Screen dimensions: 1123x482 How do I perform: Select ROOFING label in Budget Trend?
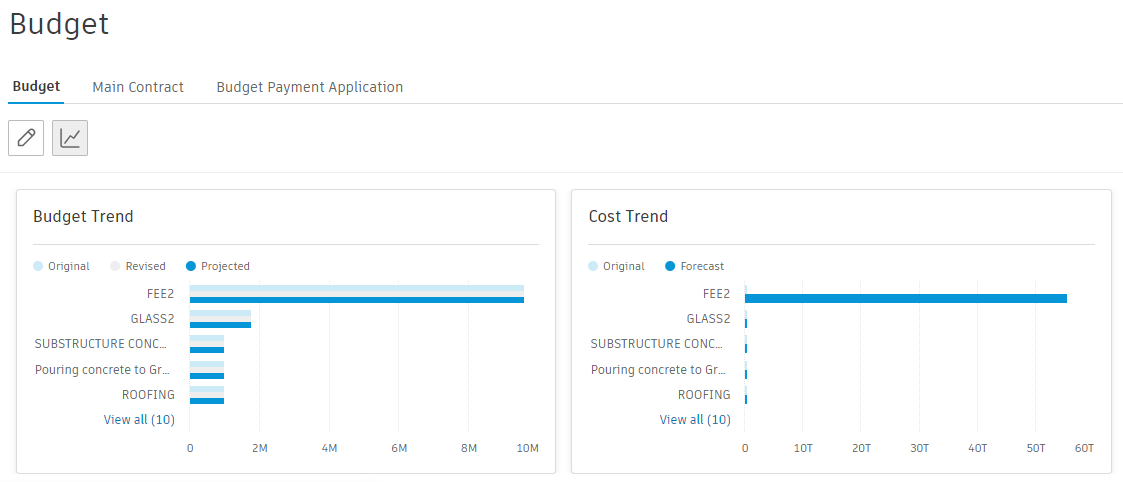tap(148, 395)
